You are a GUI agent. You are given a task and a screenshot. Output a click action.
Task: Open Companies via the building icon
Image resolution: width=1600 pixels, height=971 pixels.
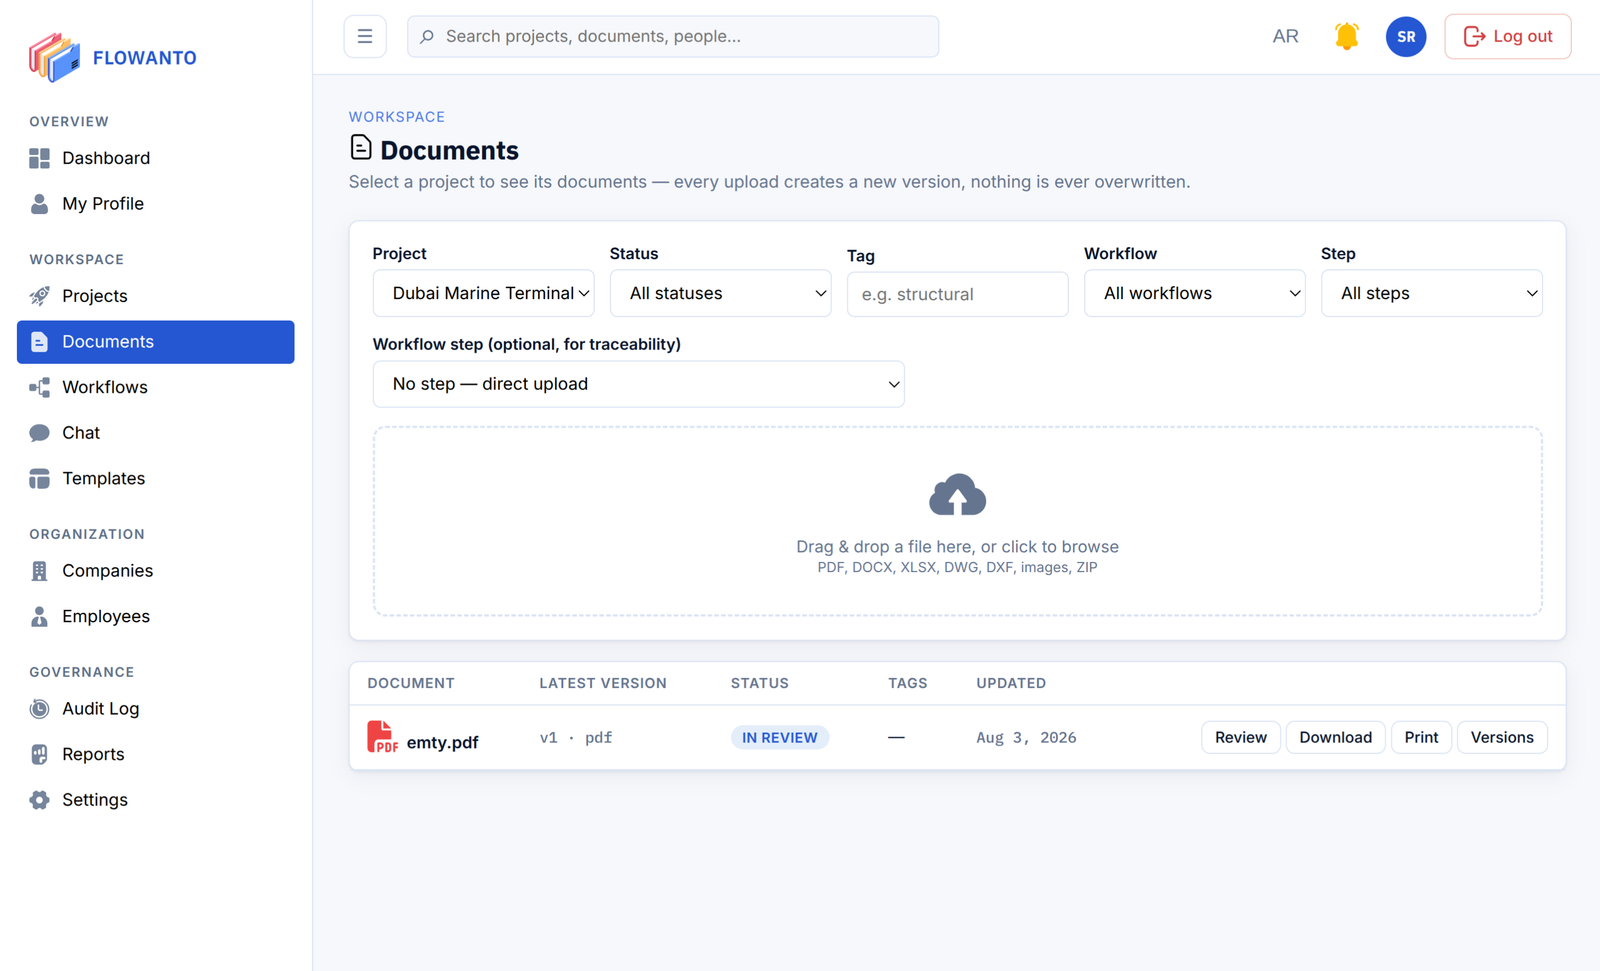click(x=39, y=571)
